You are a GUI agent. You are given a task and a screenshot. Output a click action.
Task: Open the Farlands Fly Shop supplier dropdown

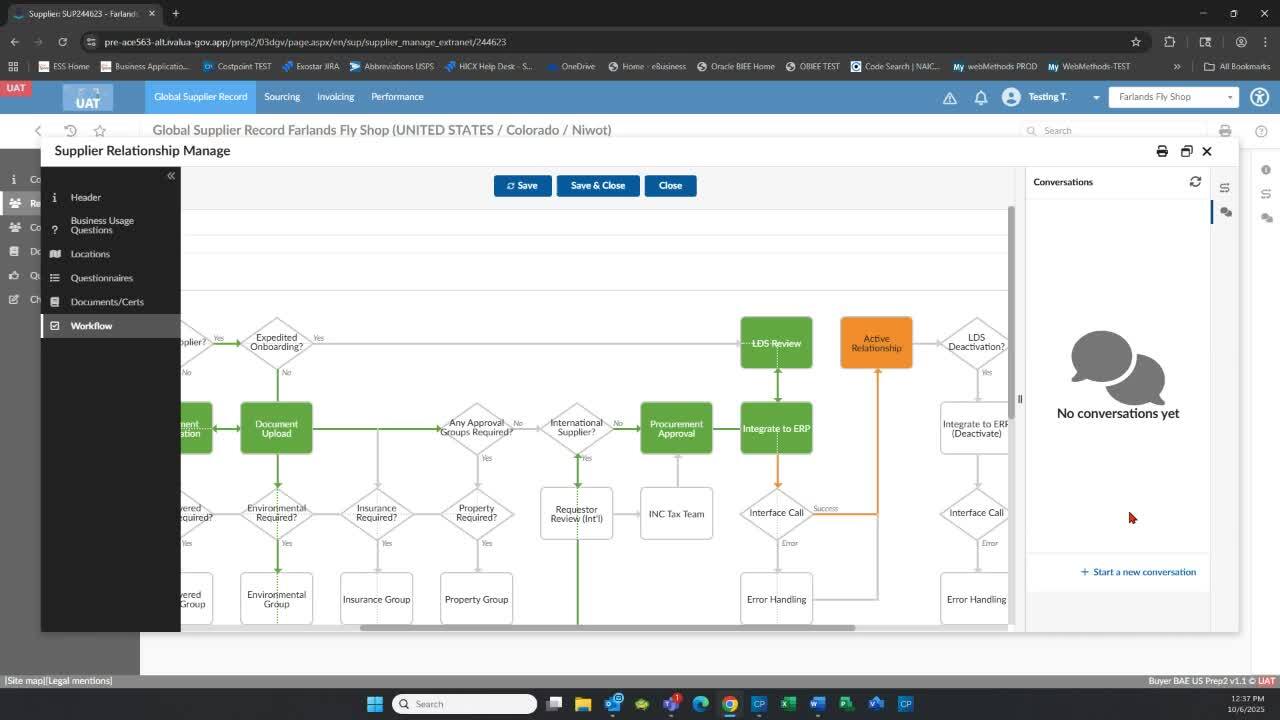pyautogui.click(x=1172, y=97)
